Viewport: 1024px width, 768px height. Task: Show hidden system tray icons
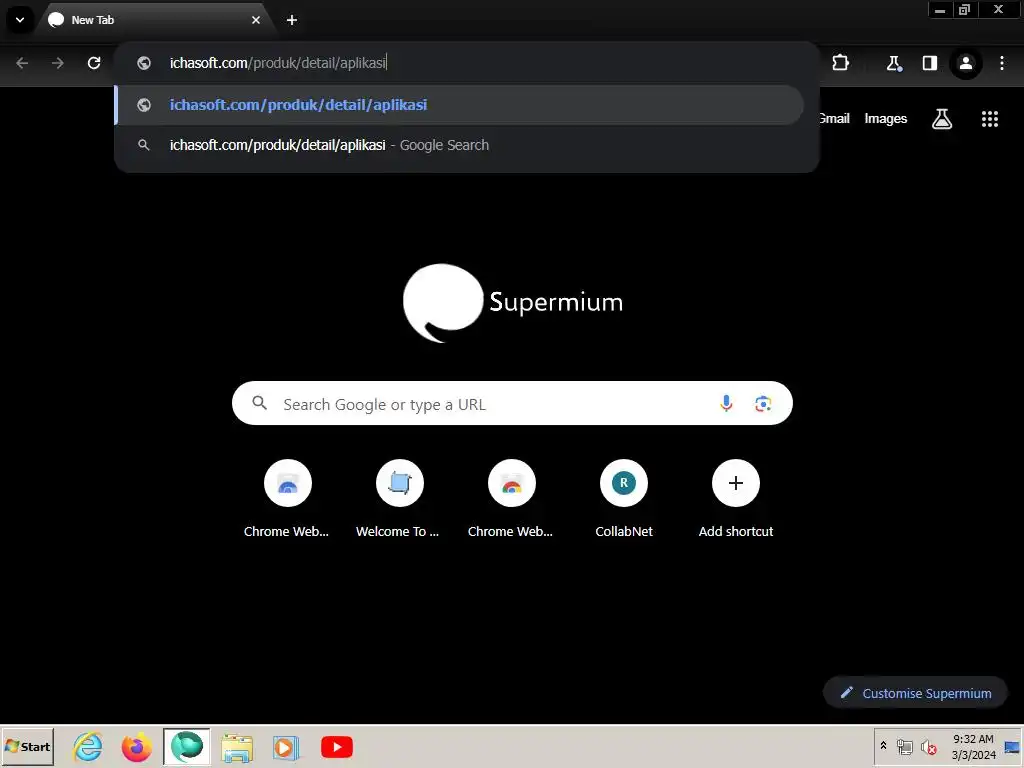[x=883, y=746]
